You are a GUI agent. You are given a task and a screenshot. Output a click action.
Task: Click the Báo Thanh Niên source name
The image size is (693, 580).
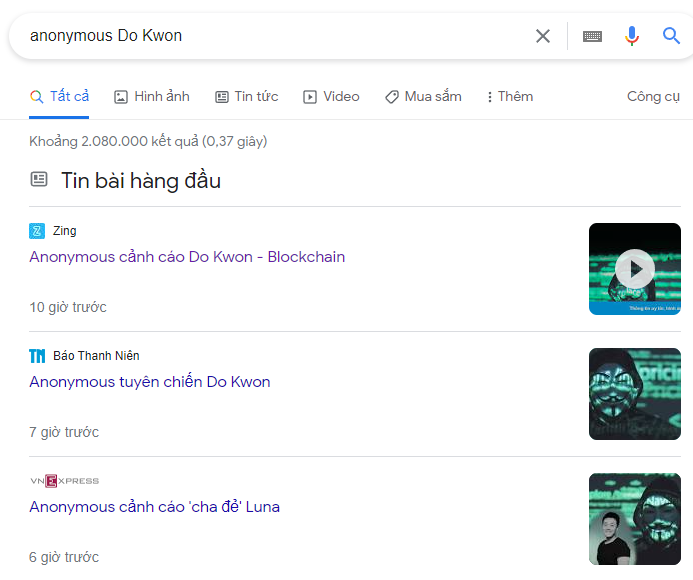pos(96,356)
